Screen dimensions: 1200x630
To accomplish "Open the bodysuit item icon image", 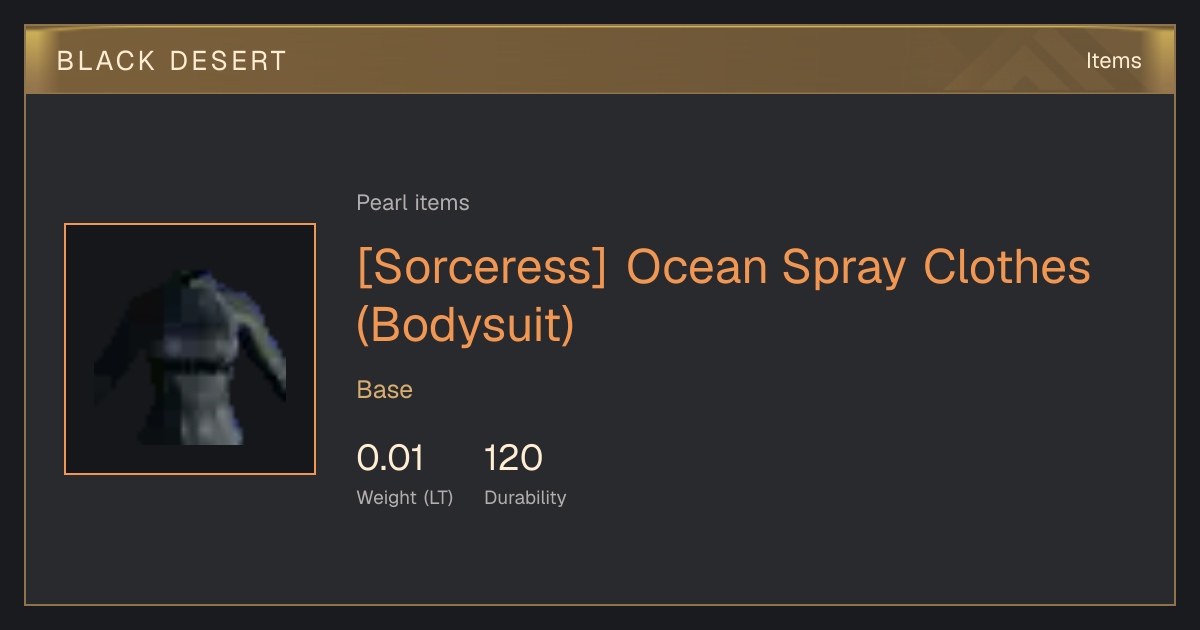I will pos(190,349).
